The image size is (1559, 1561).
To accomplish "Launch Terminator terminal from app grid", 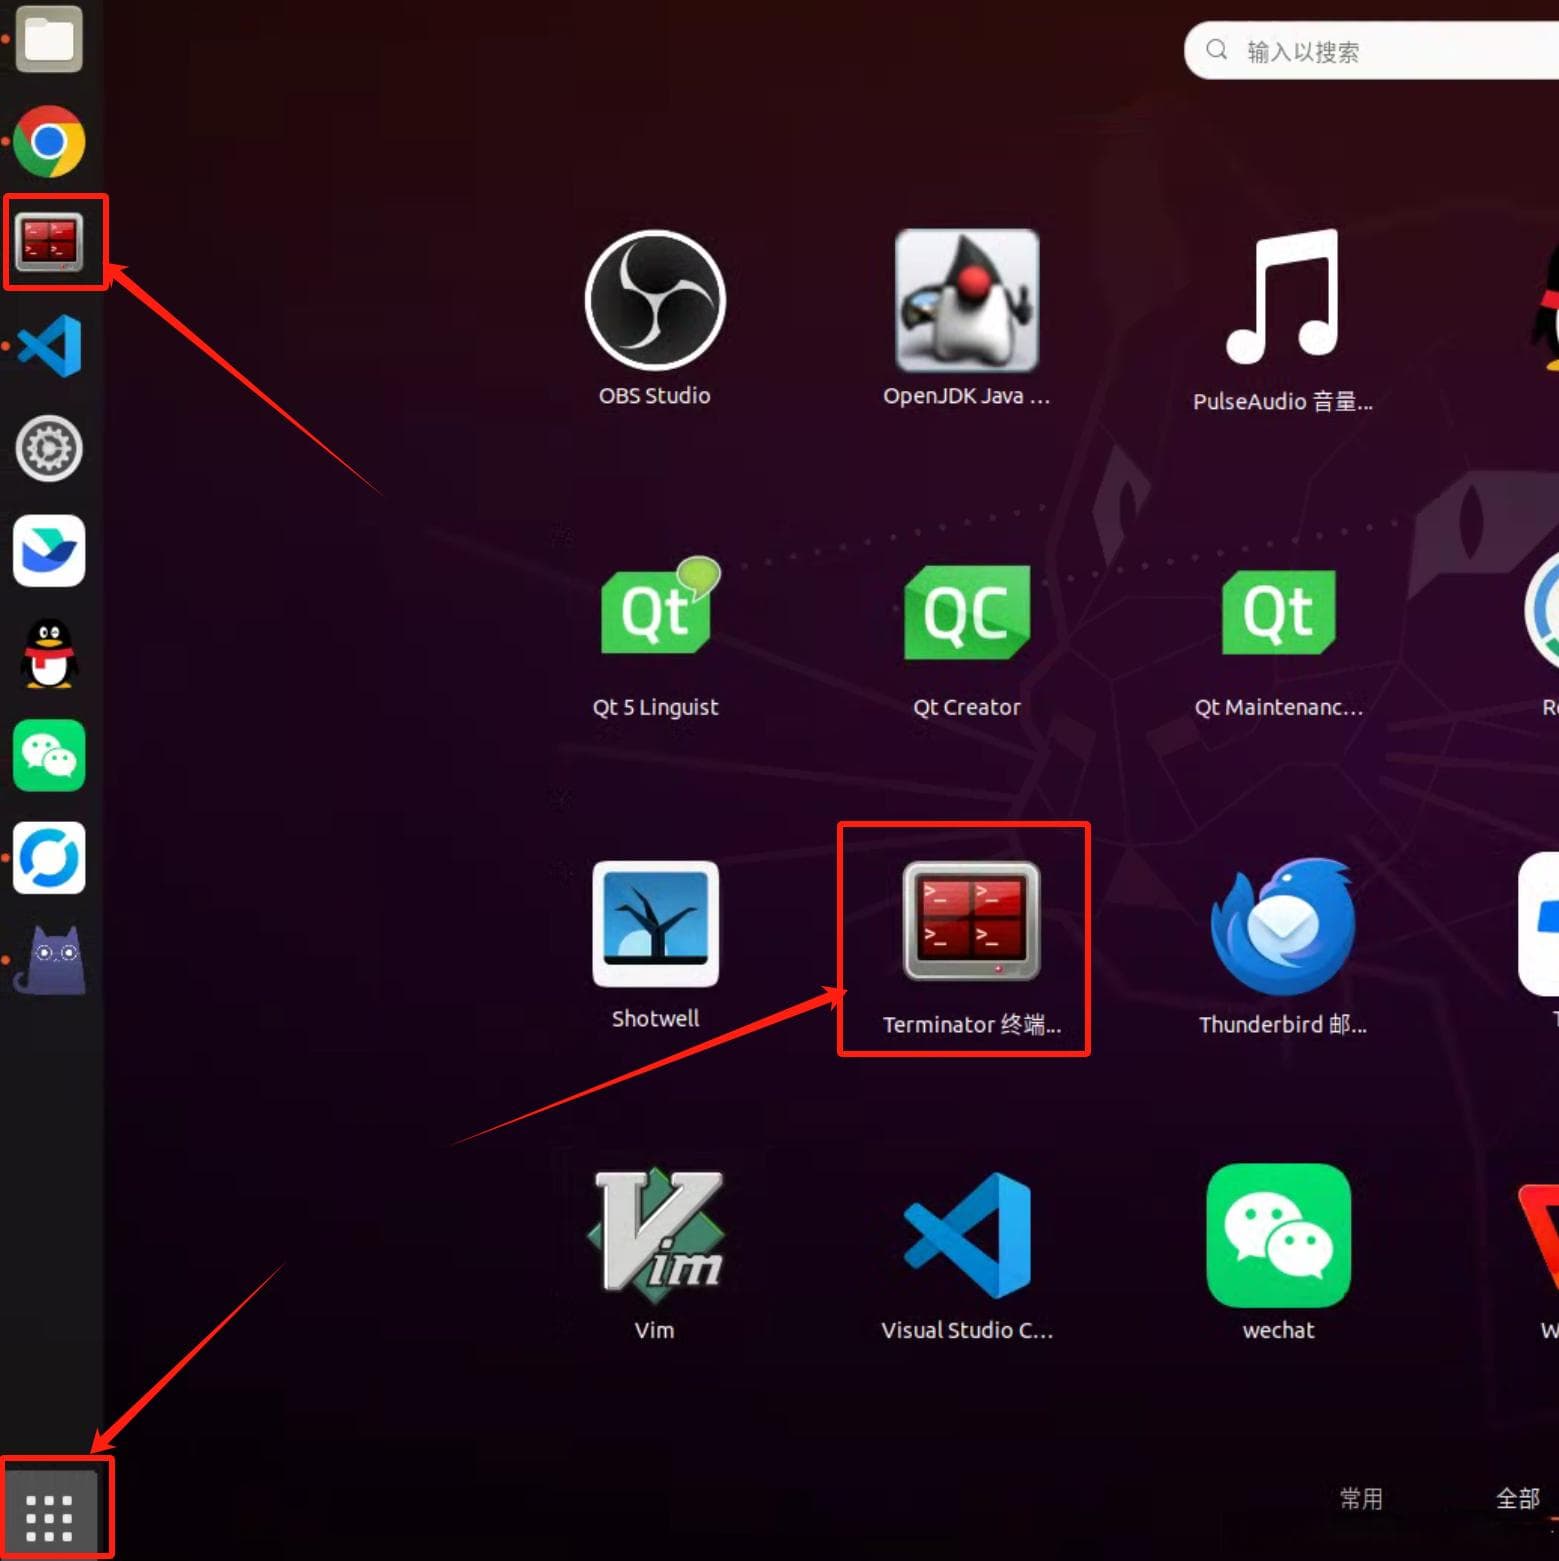I will [971, 921].
